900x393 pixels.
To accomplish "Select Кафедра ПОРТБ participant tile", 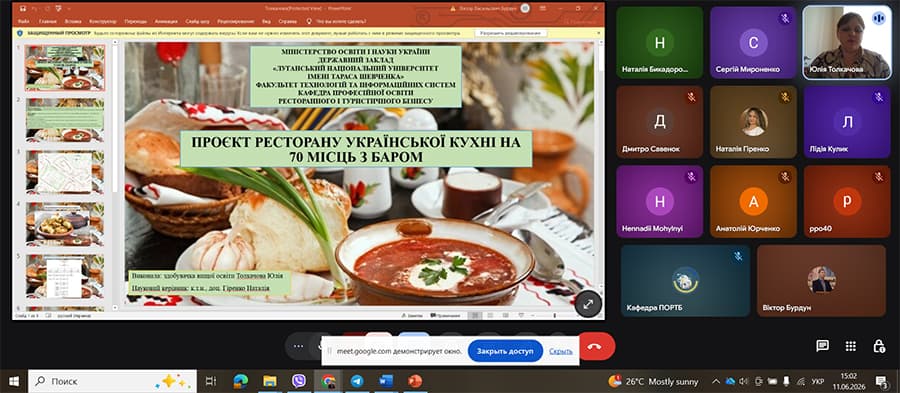I will 685,281.
